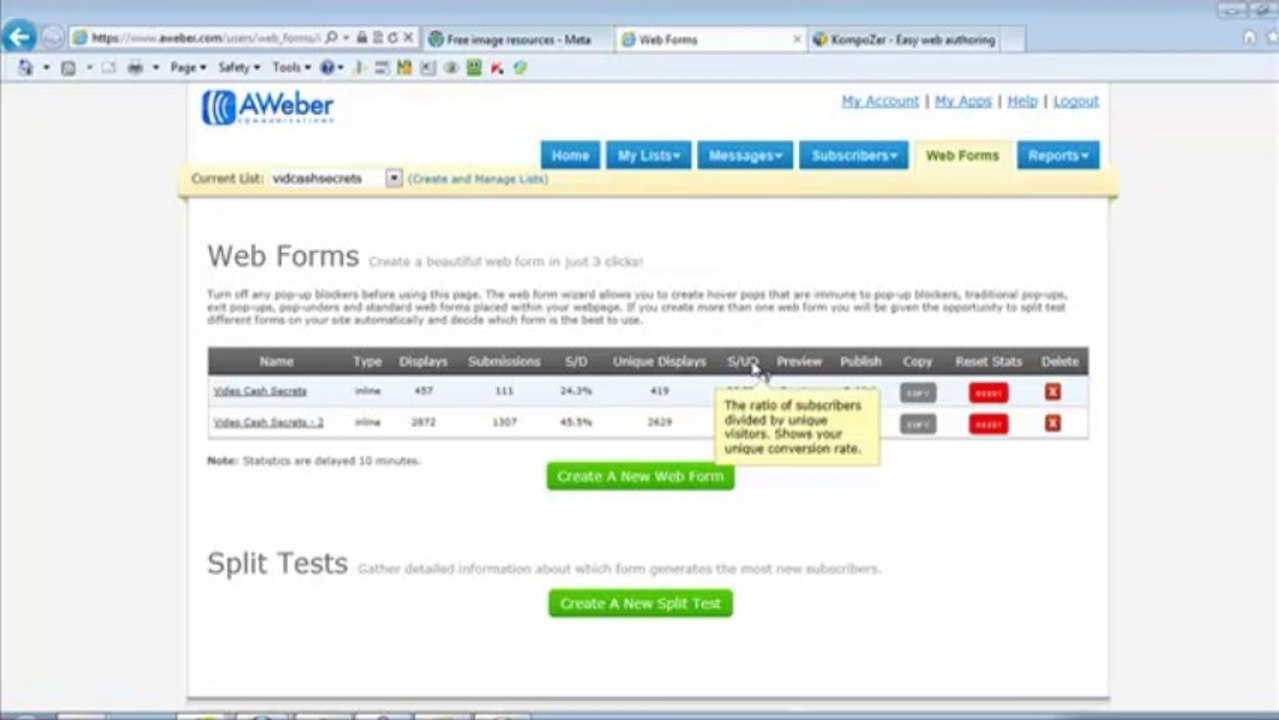The width and height of the screenshot is (1279, 720).
Task: Click Create A New Split Test button
Action: [641, 603]
